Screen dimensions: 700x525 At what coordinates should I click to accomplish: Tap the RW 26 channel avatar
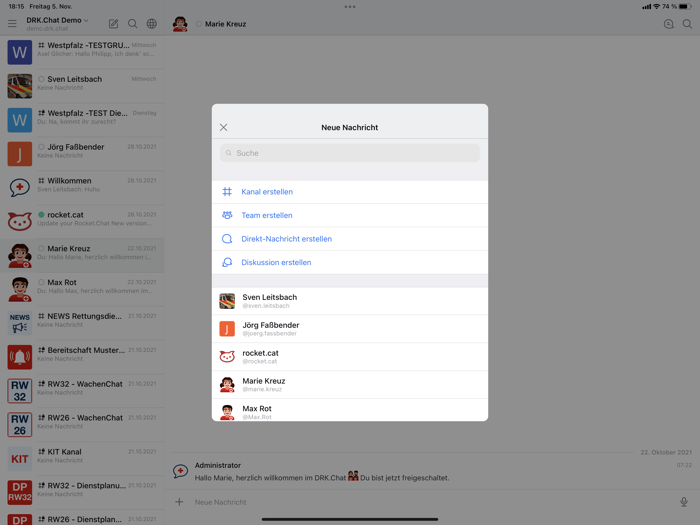coord(20,425)
